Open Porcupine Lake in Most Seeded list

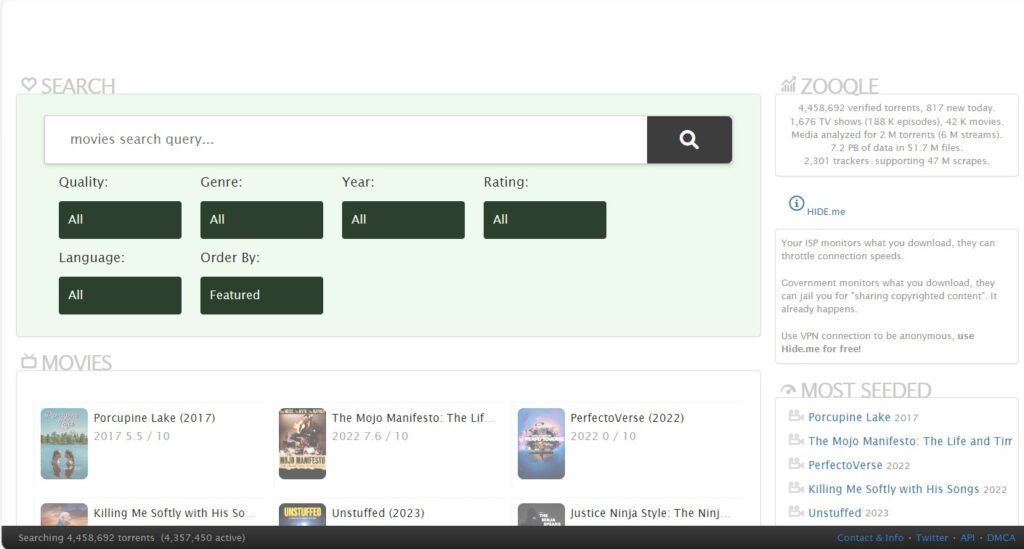point(849,417)
